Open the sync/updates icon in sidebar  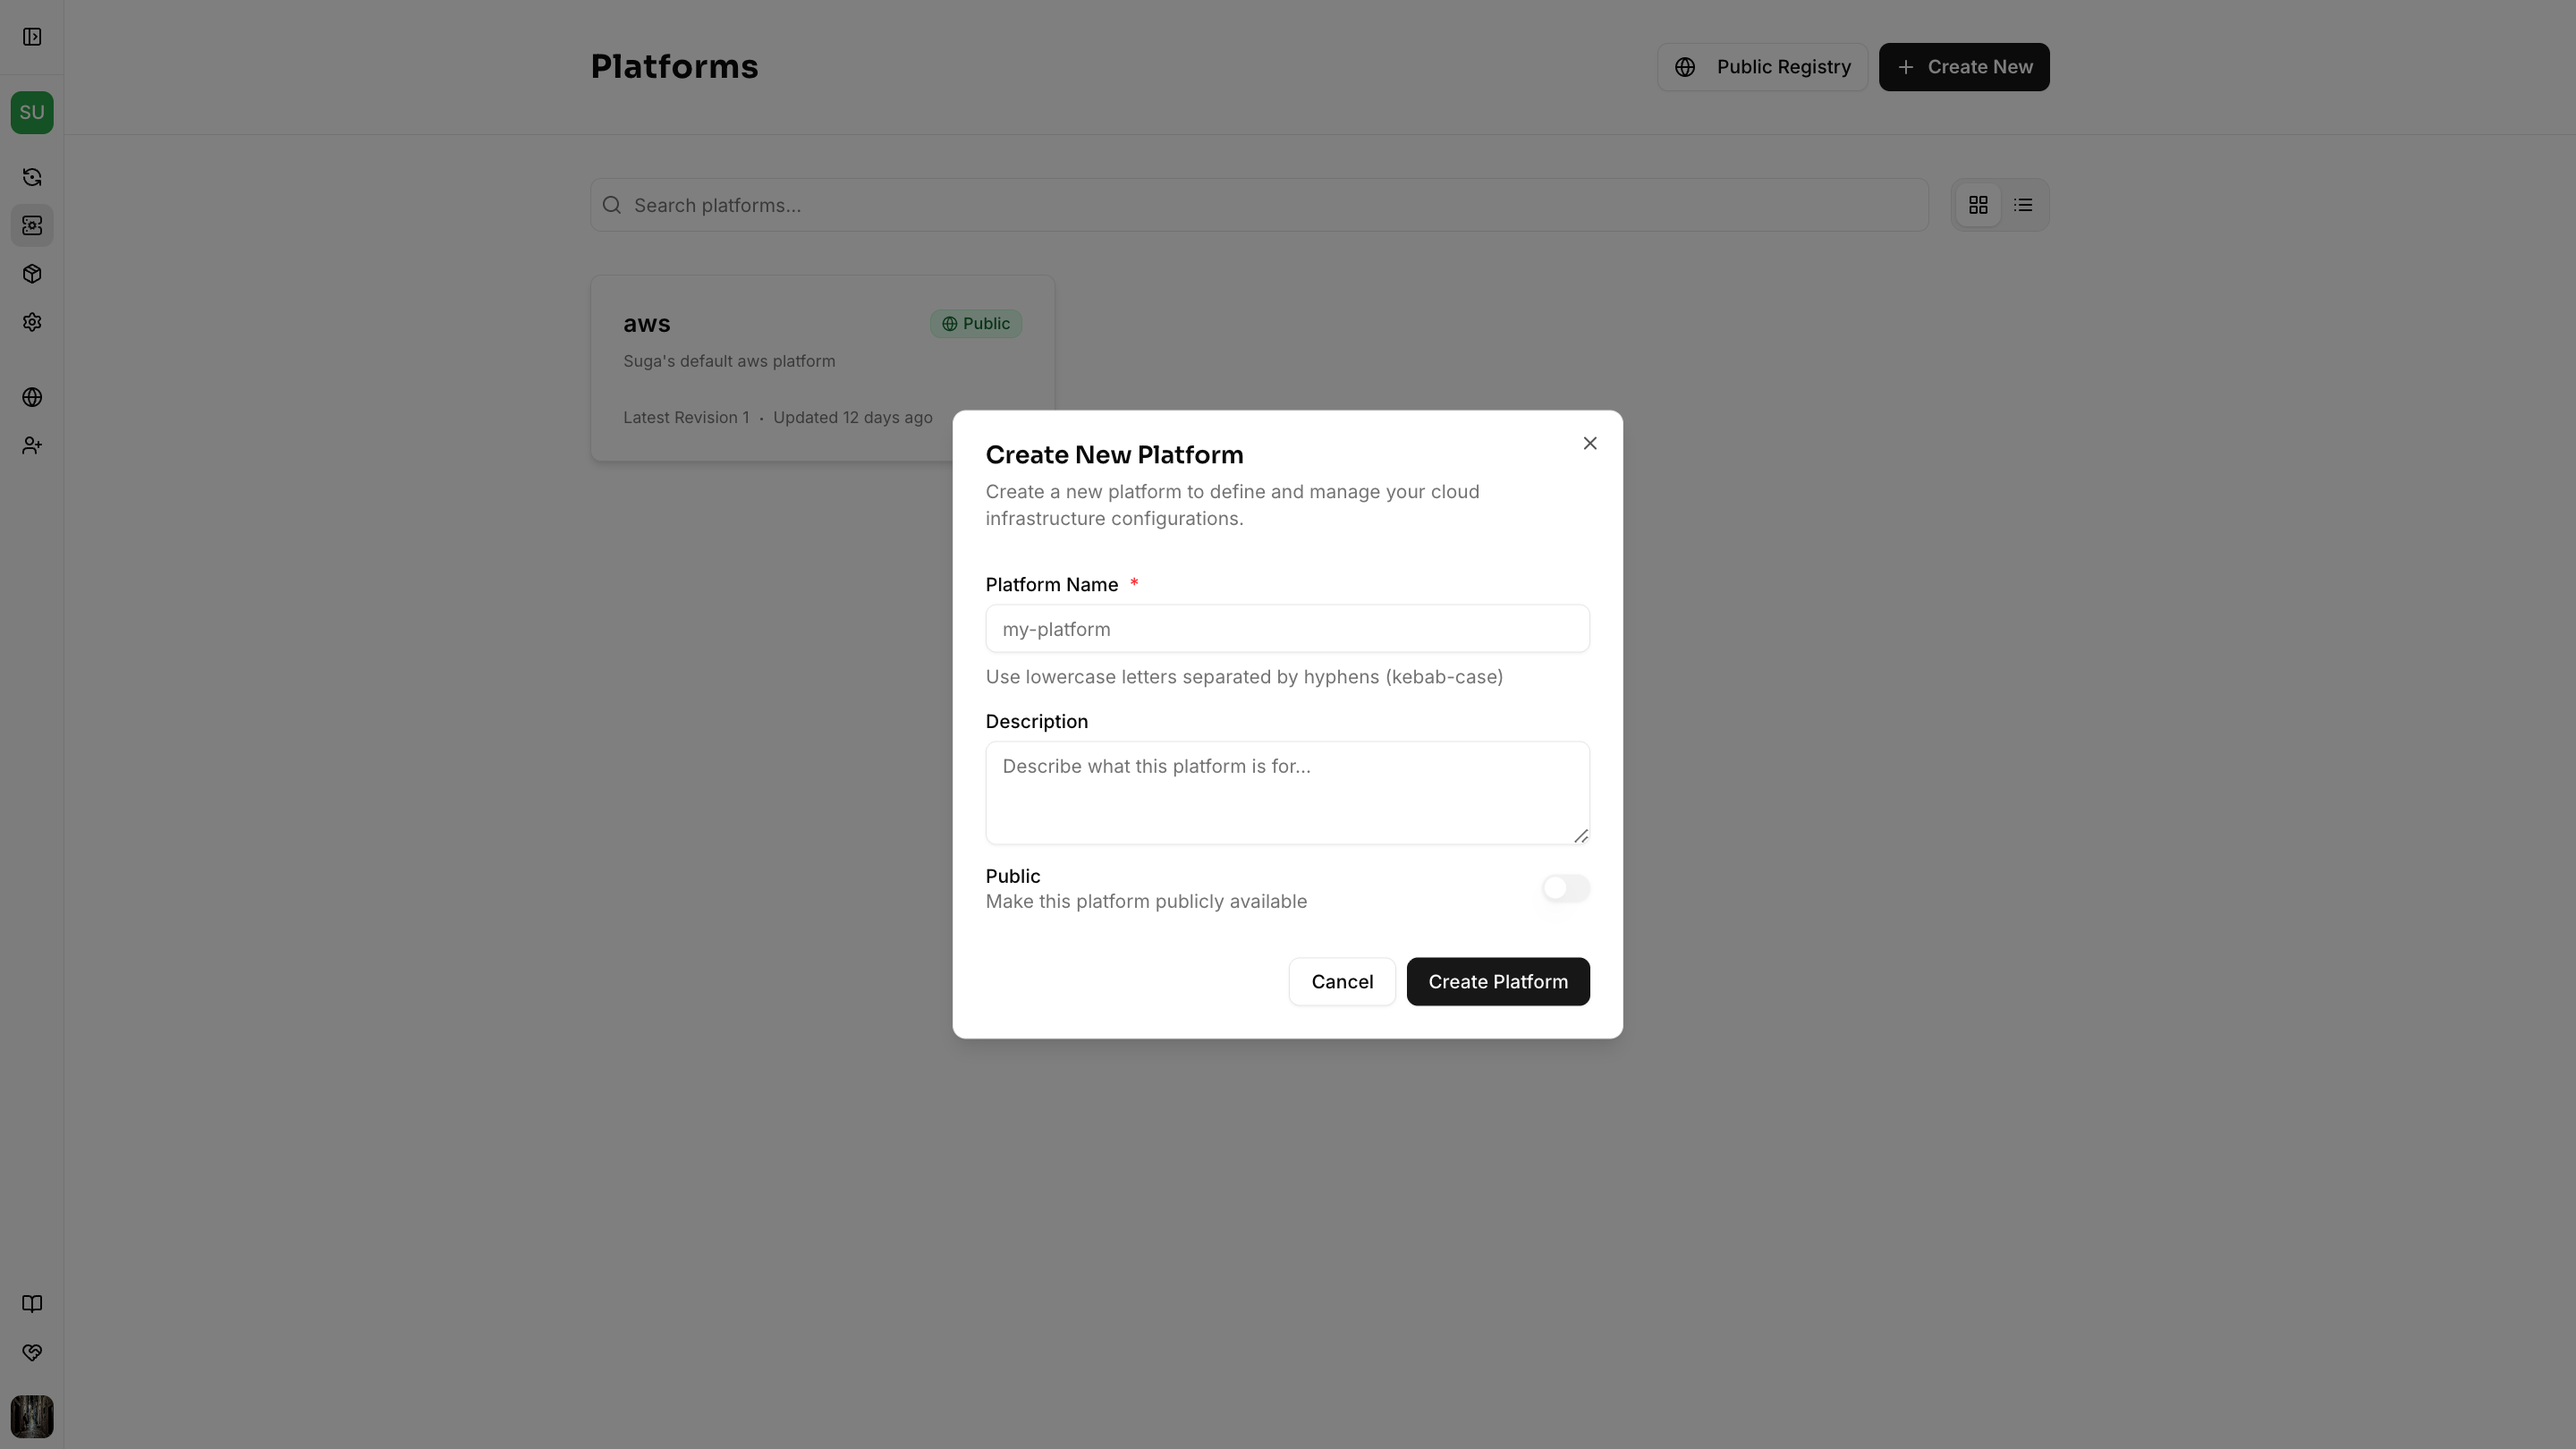[x=32, y=177]
